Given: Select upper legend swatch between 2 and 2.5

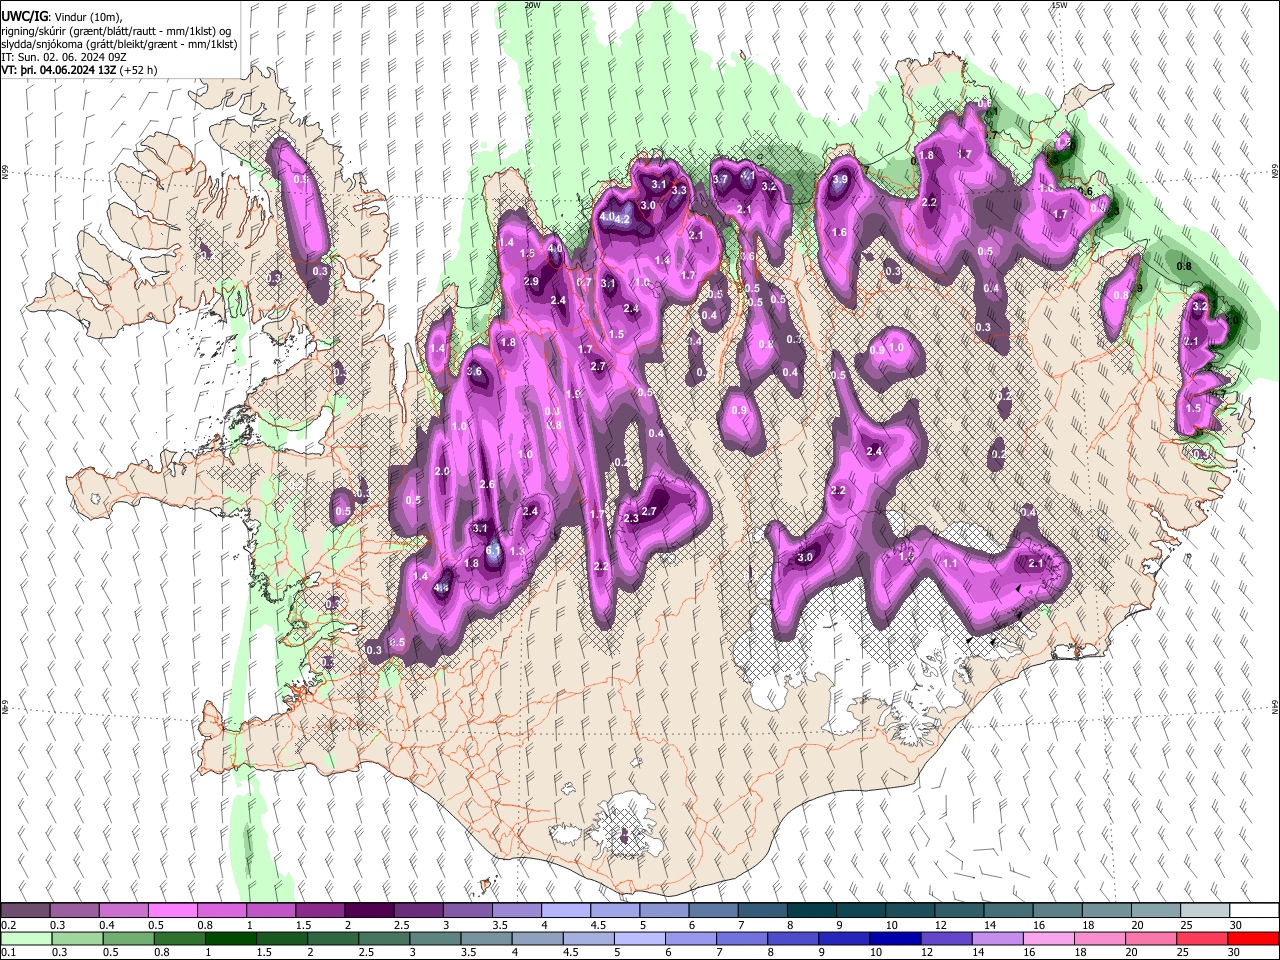Looking at the screenshot, I should (369, 911).
